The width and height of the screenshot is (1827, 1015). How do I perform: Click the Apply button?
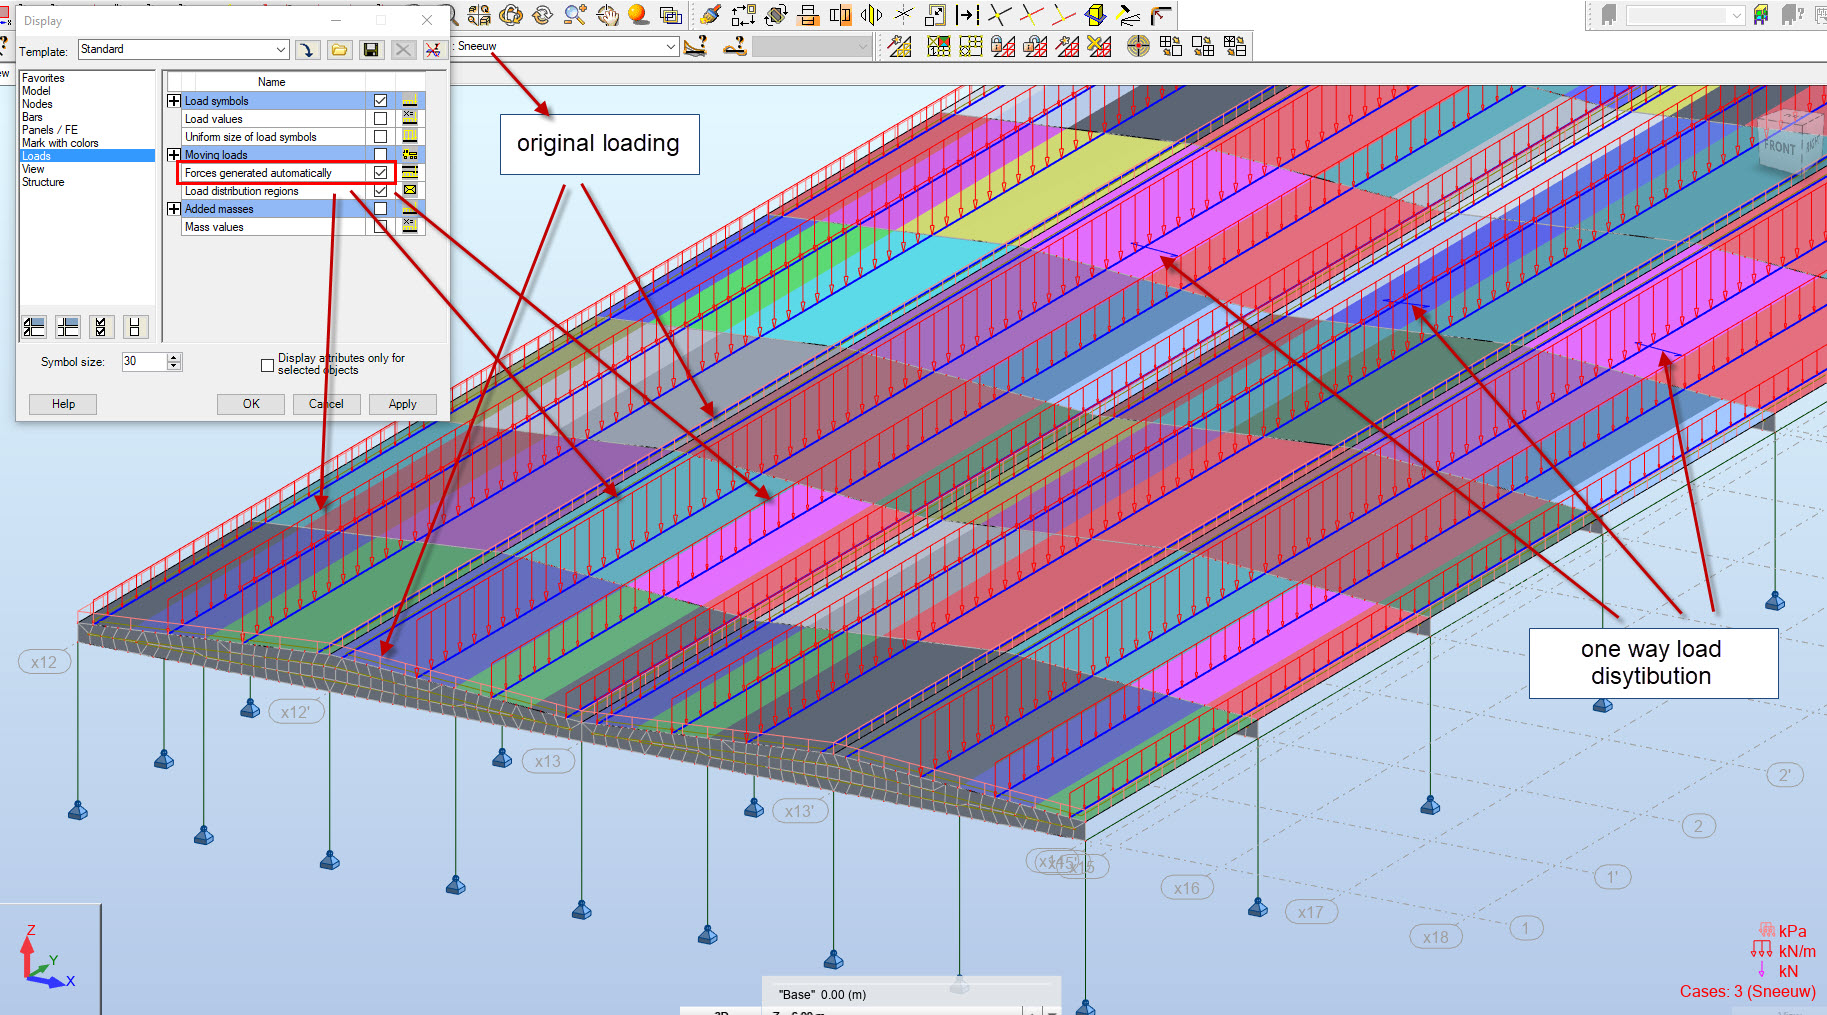pos(402,404)
